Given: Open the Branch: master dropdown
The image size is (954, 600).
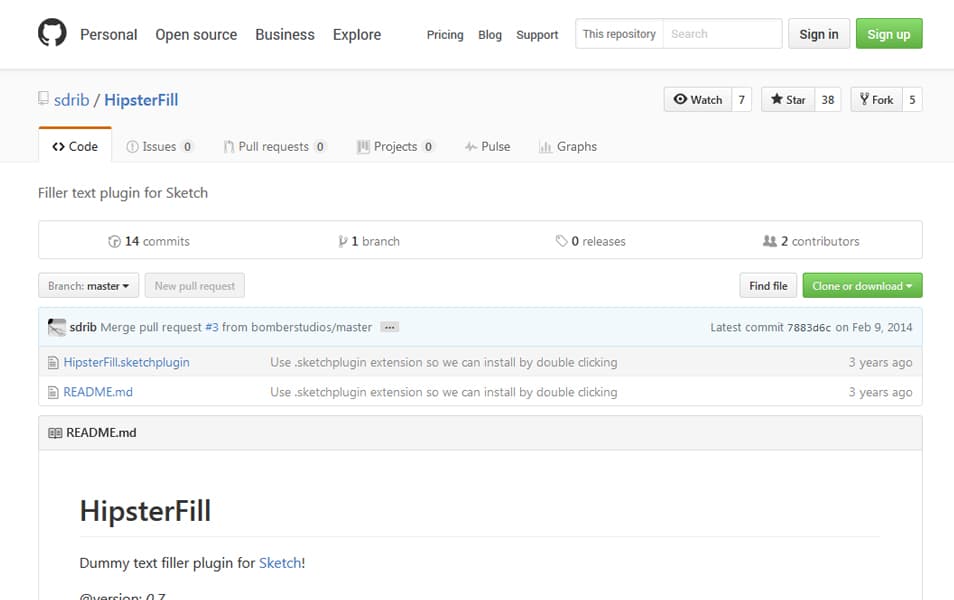Looking at the screenshot, I should (x=89, y=286).
